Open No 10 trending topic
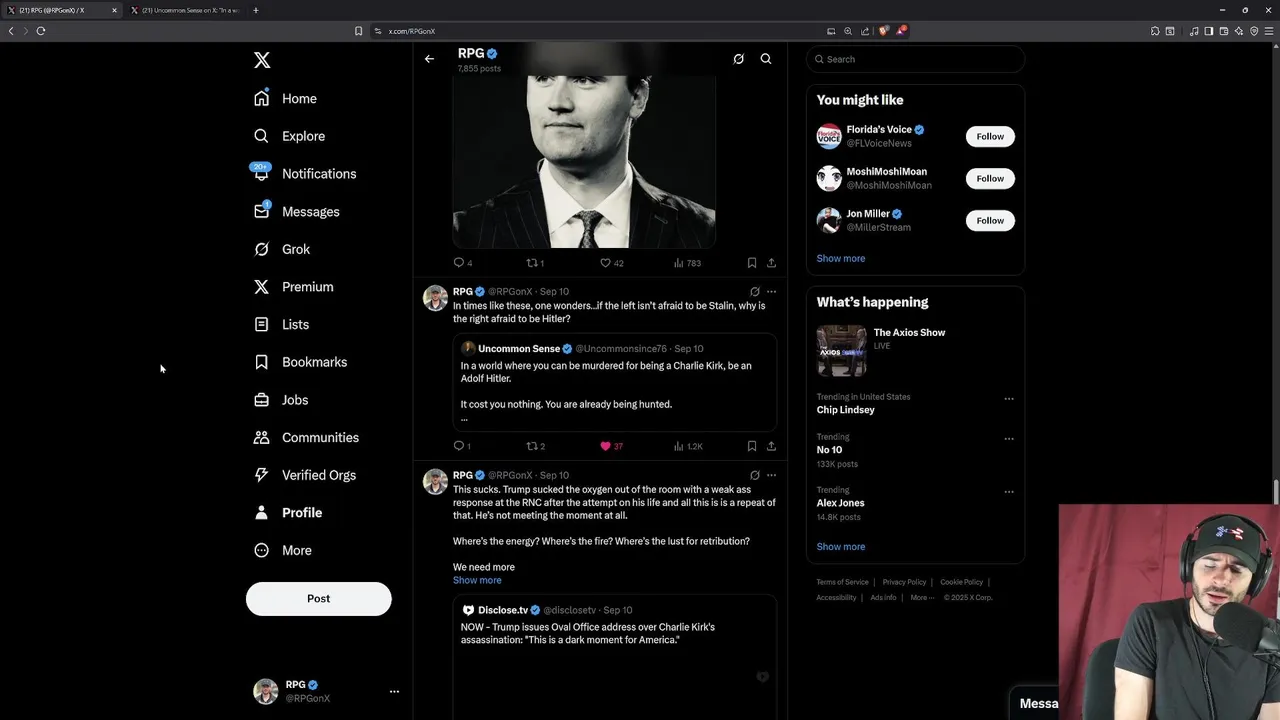This screenshot has height=720, width=1280. [829, 450]
